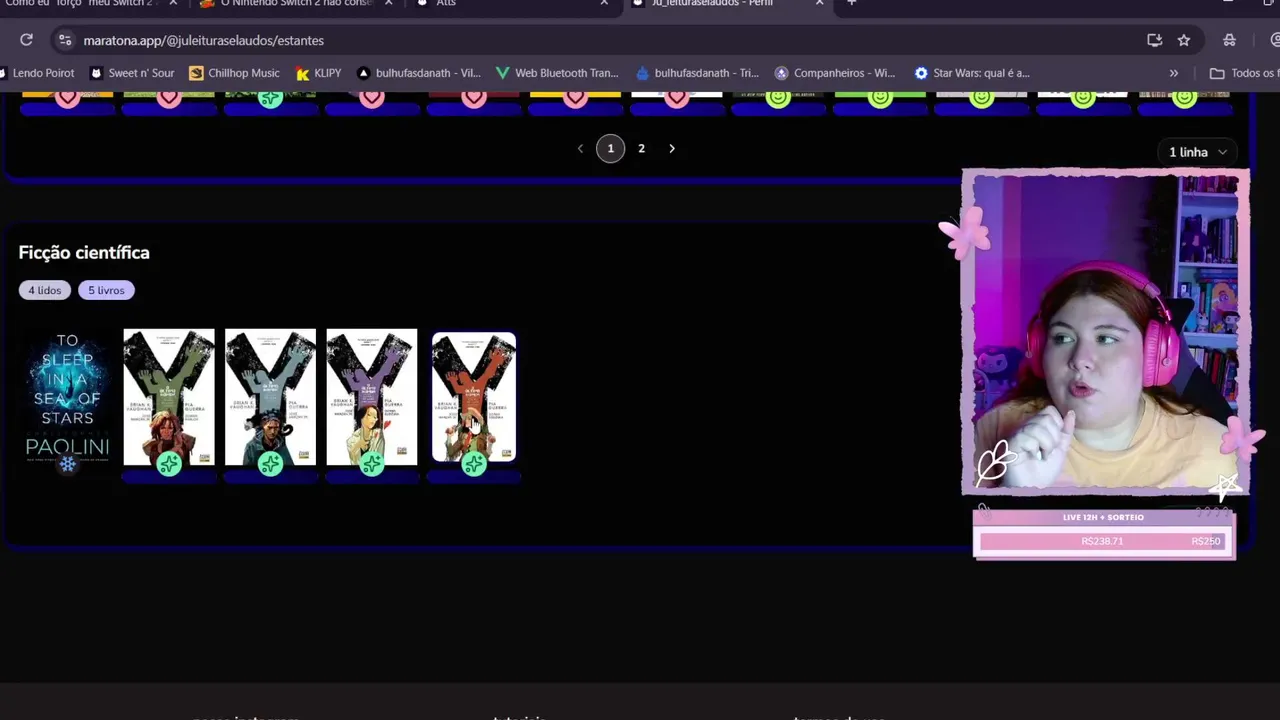Open the purple Y: O Último Homem cover

[x=372, y=397]
